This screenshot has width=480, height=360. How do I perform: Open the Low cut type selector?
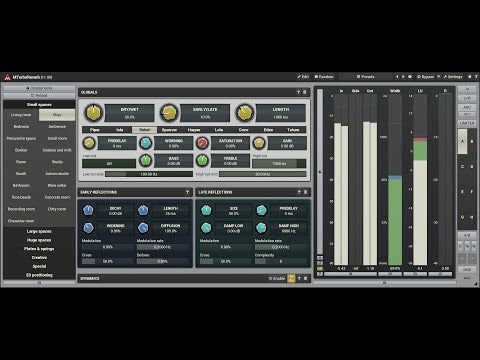click(109, 164)
